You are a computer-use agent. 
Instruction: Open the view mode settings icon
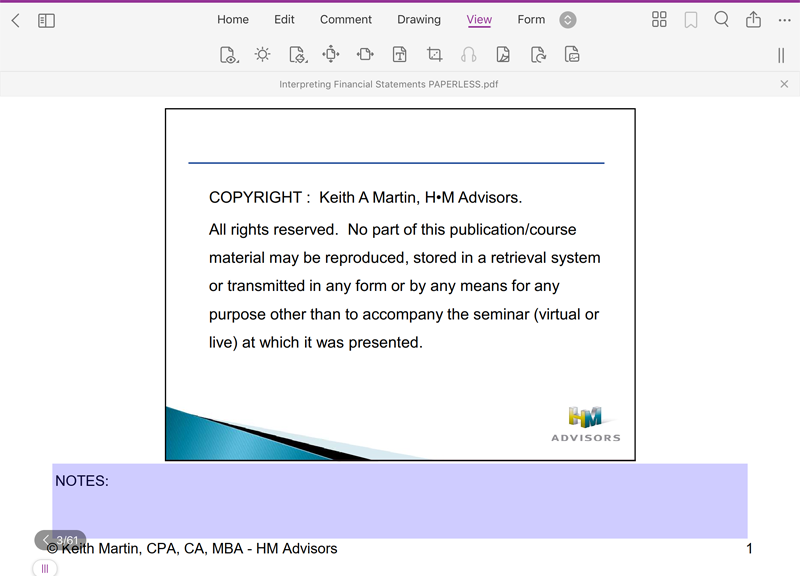point(229,55)
